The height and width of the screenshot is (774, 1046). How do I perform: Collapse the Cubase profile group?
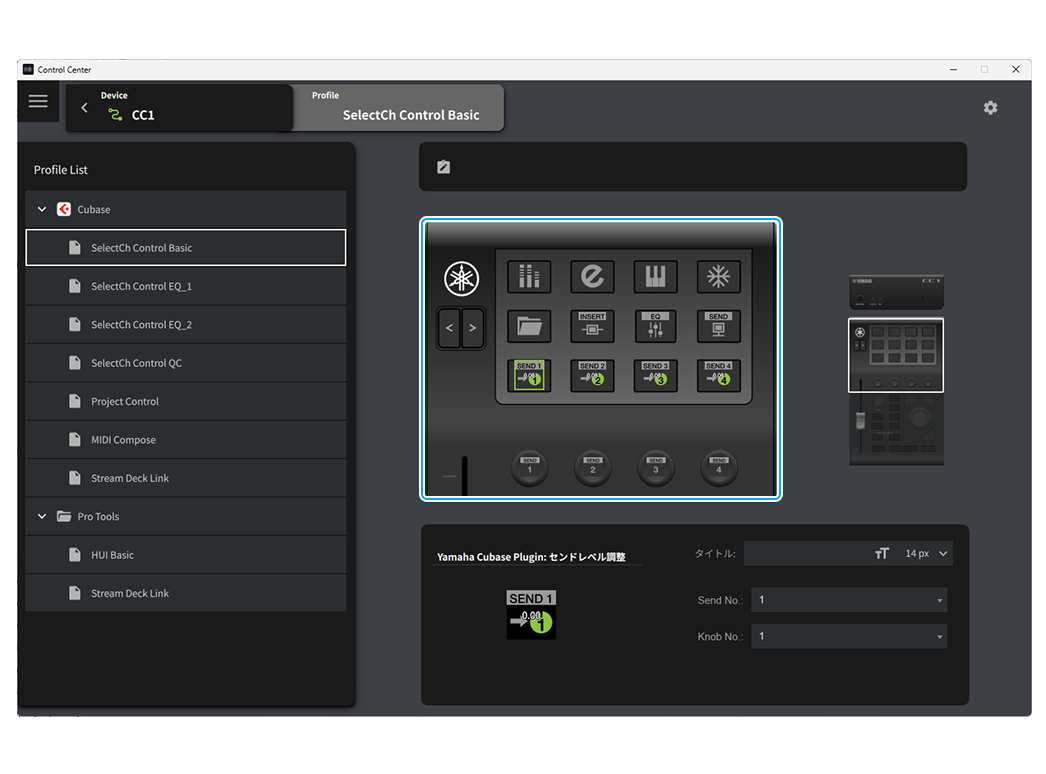[42, 209]
